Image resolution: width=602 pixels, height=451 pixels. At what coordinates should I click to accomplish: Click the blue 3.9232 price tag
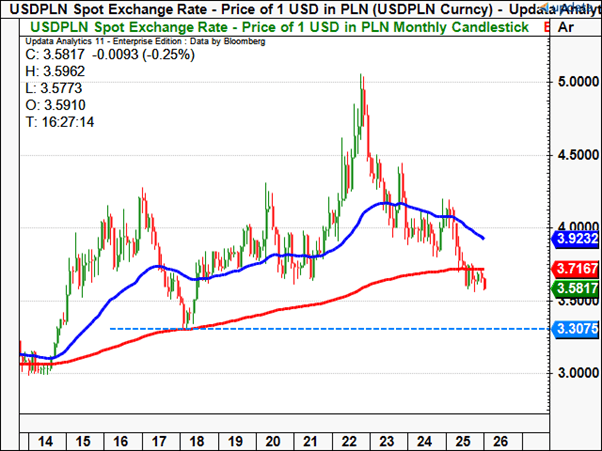pyautogui.click(x=577, y=240)
